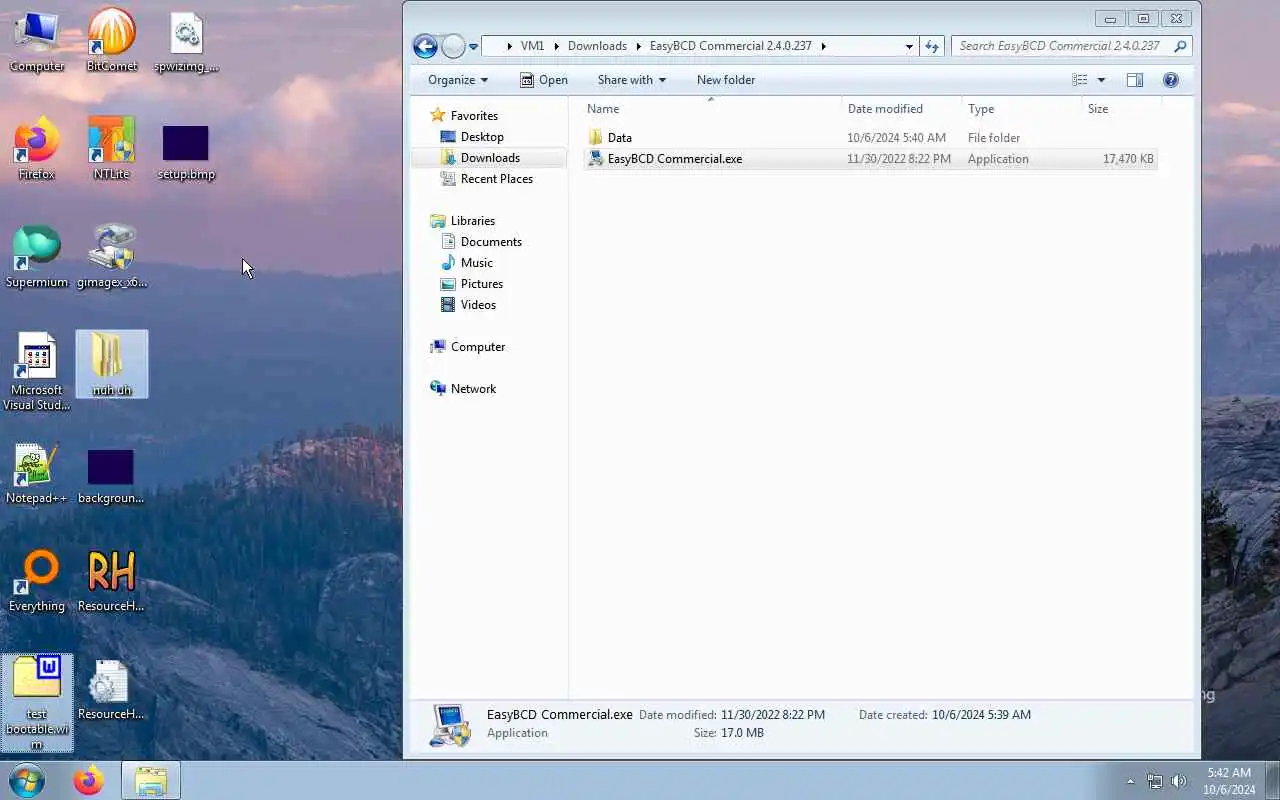Launch BitComet from the desktop

[111, 41]
